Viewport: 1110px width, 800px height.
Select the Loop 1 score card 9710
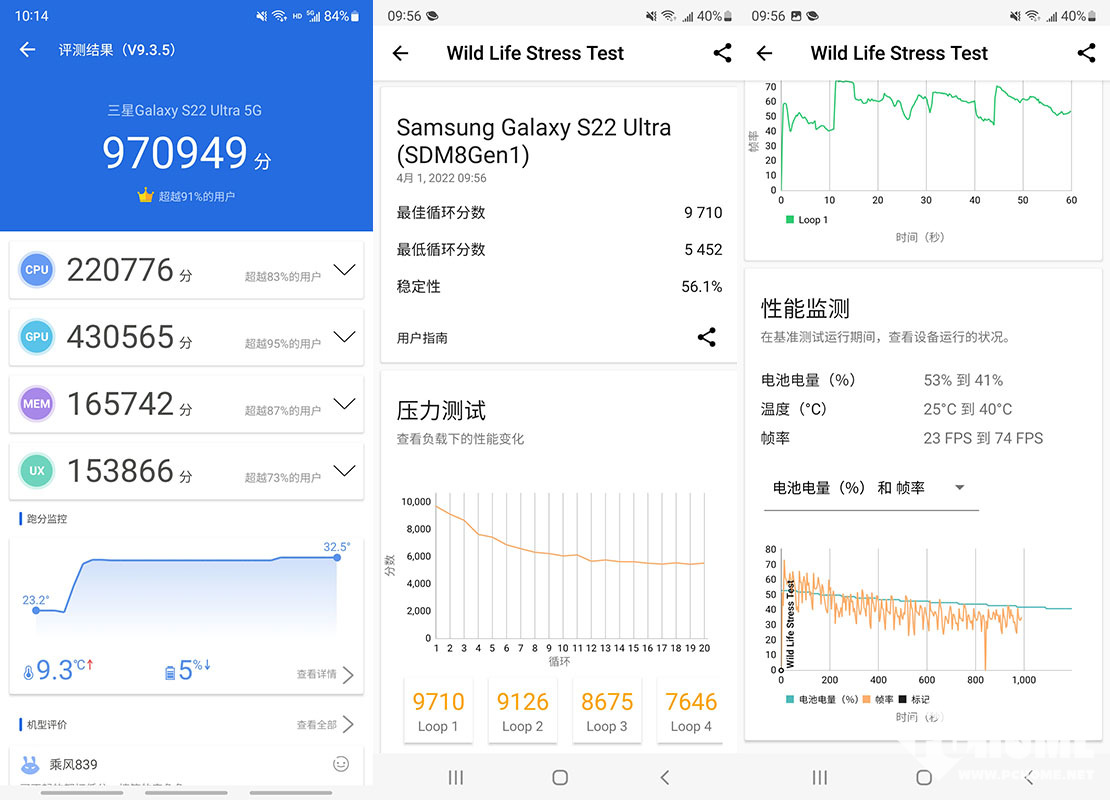(x=438, y=711)
